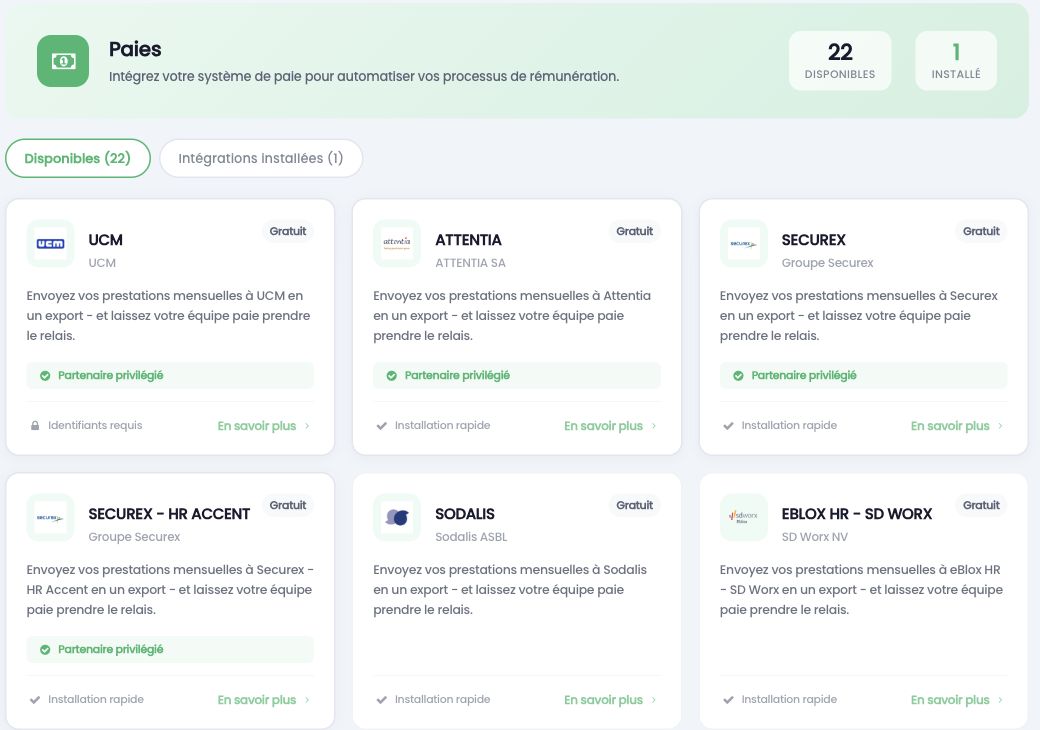Click Securex Partenaire privilégié check badge icon
Screen dimensions: 1040x730
click(x=738, y=376)
